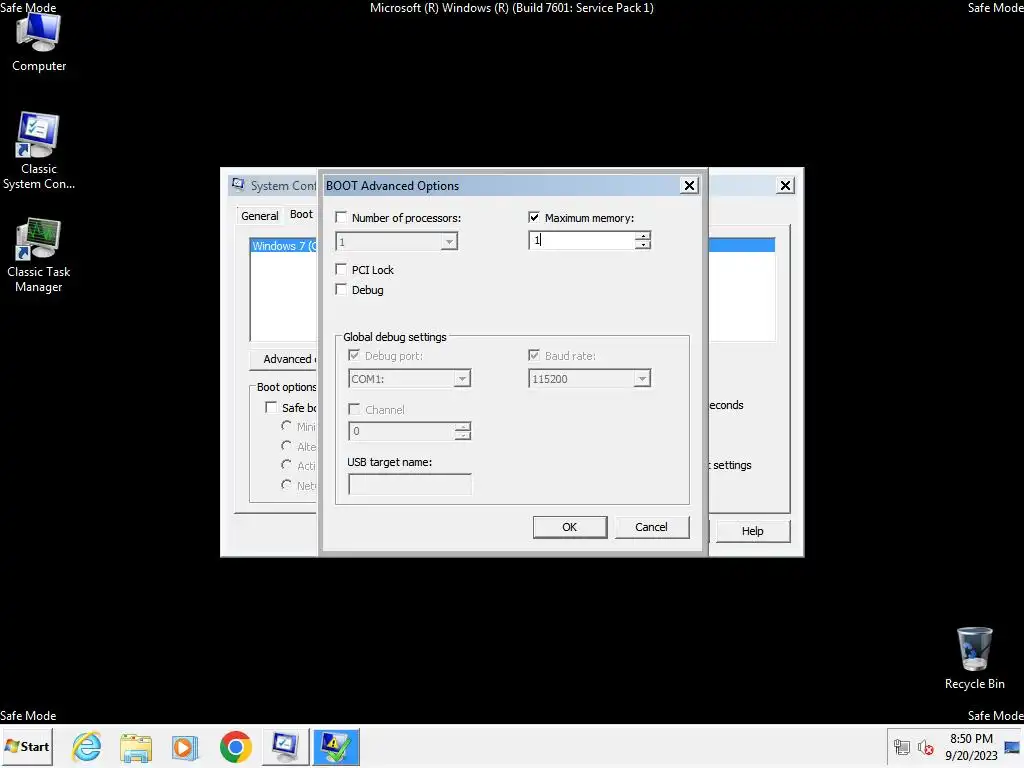Click the System Configuration title bar icon
This screenshot has width=1024, height=768.
(x=238, y=185)
